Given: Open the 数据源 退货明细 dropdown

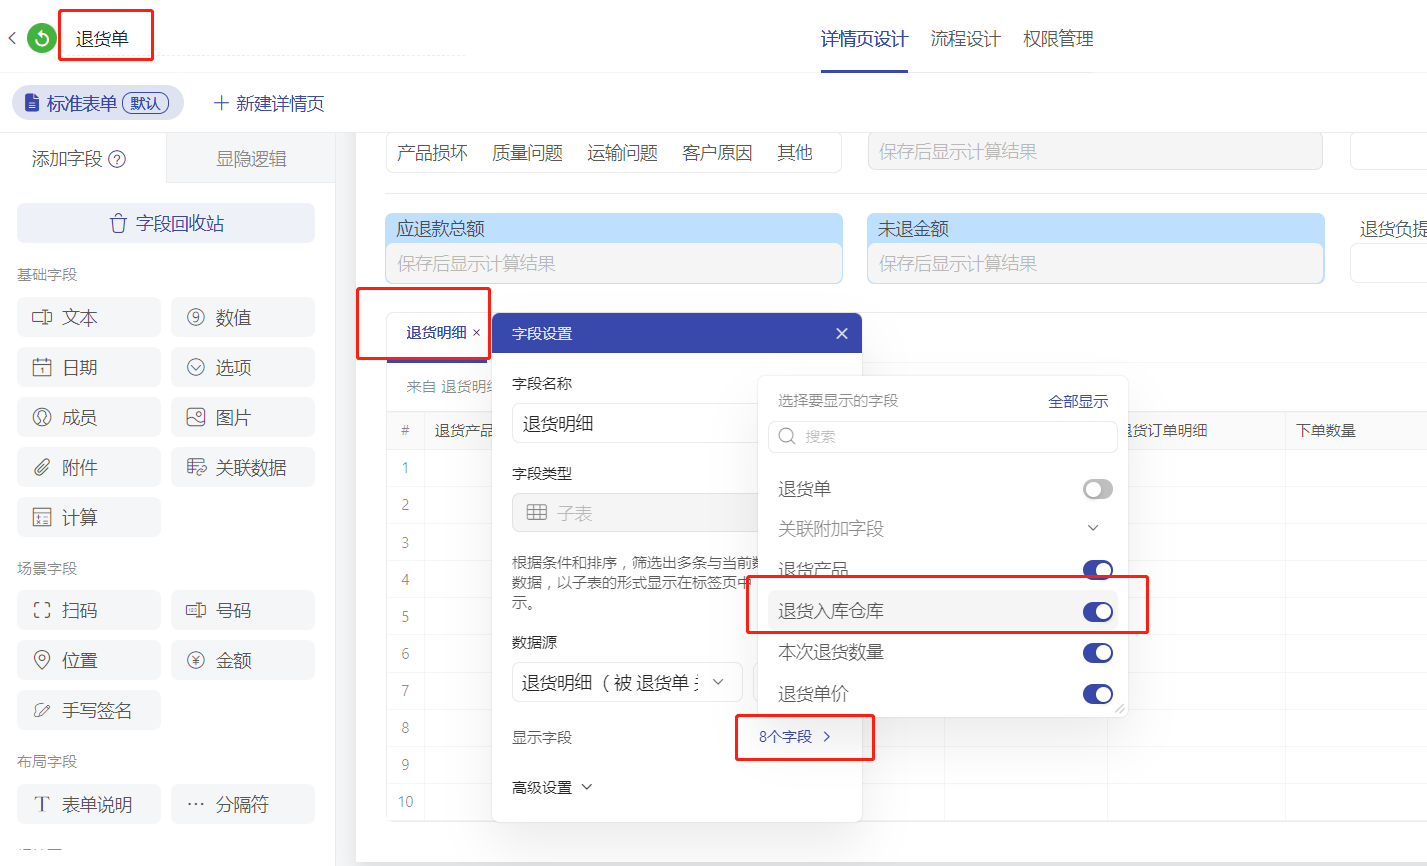Looking at the screenshot, I should [627, 682].
